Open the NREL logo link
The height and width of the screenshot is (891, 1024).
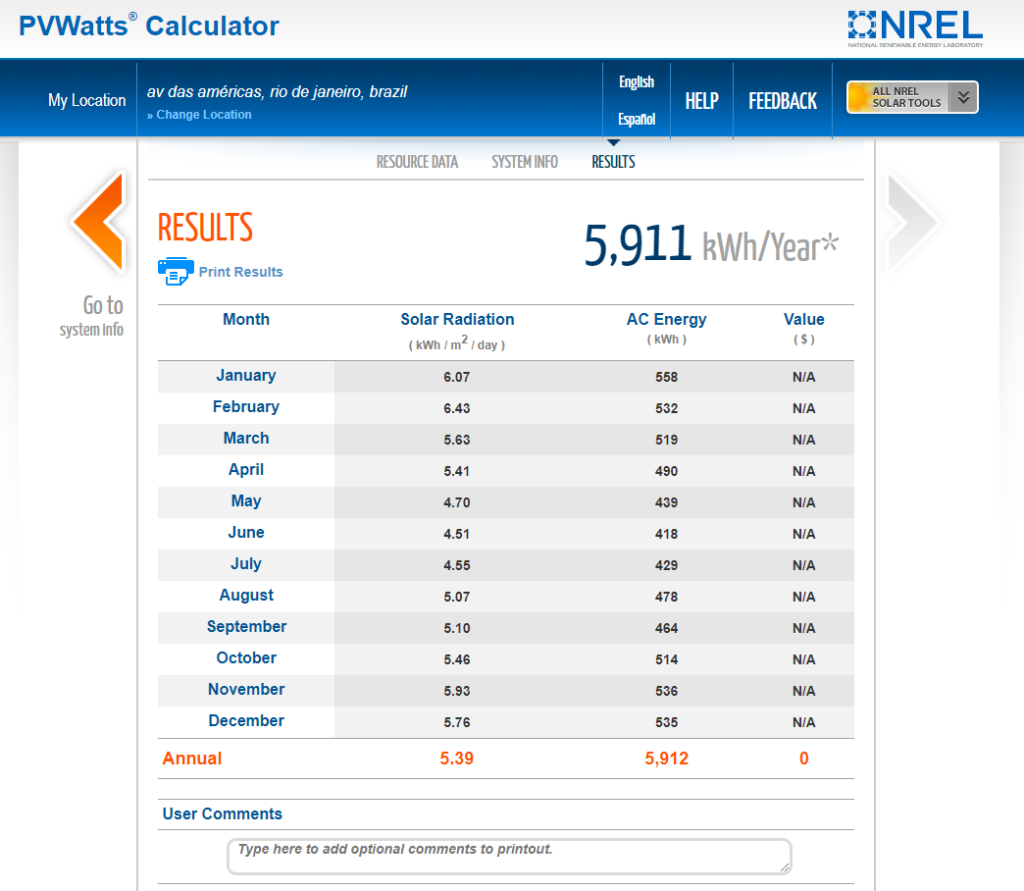[x=915, y=29]
